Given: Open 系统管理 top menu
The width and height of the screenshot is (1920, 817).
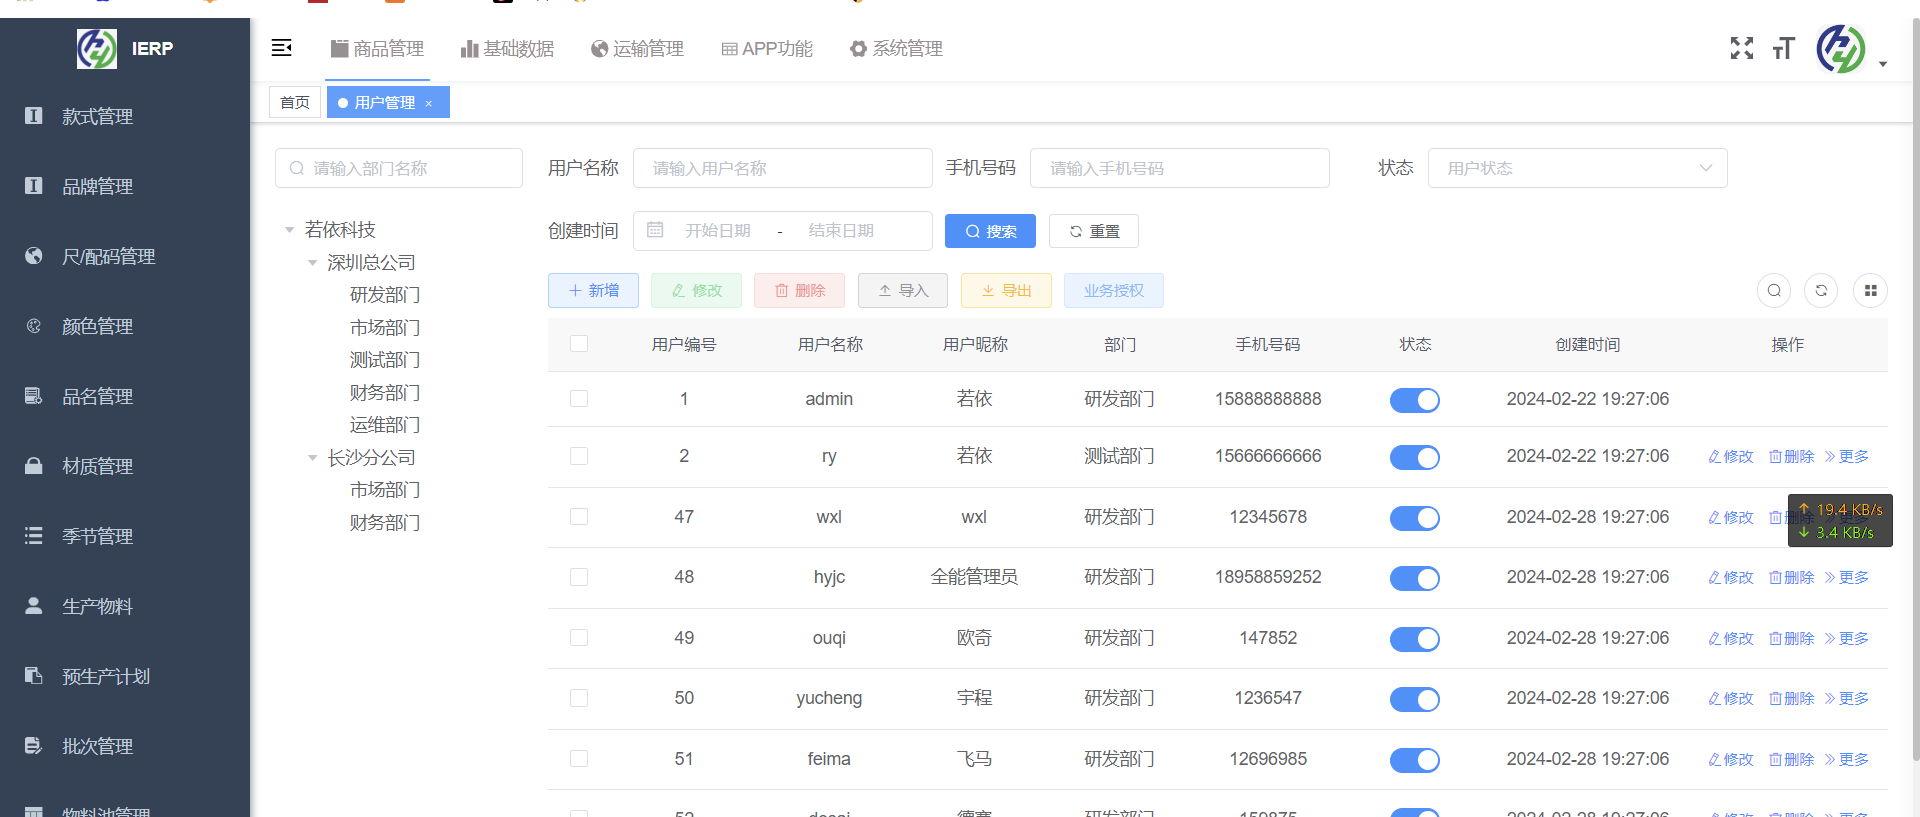Looking at the screenshot, I should [896, 48].
